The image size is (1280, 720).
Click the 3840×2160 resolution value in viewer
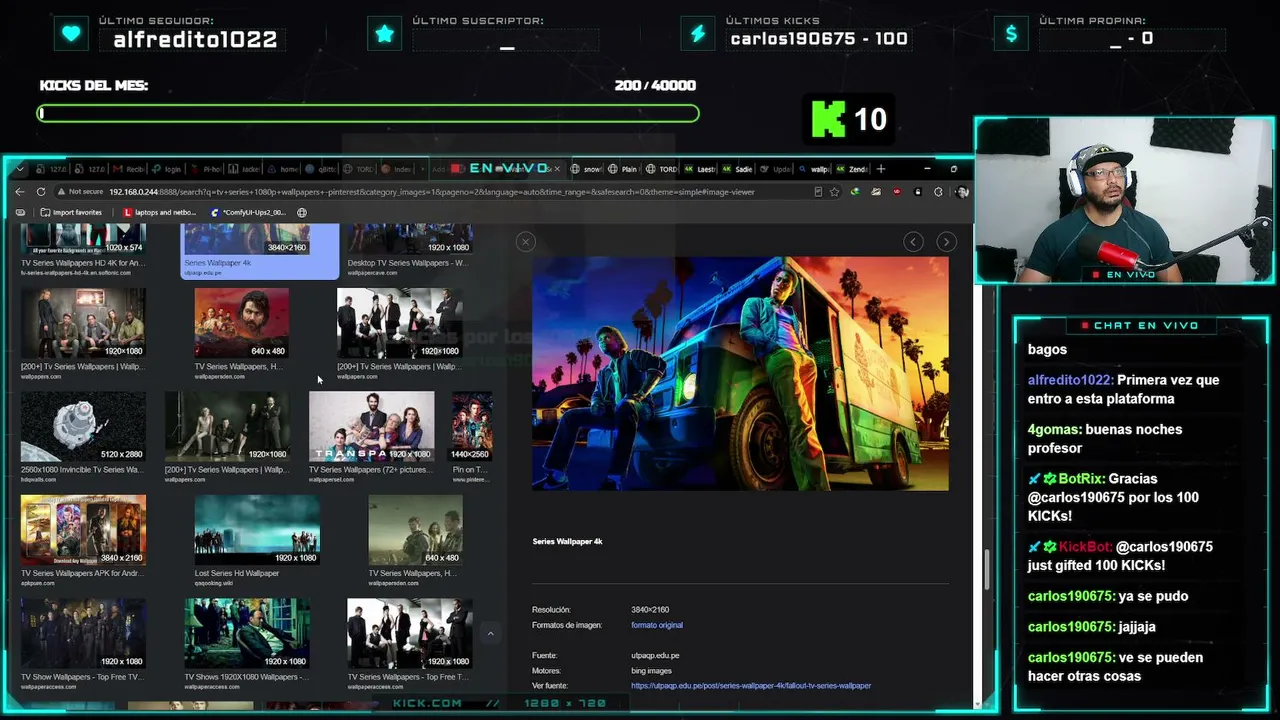point(650,609)
